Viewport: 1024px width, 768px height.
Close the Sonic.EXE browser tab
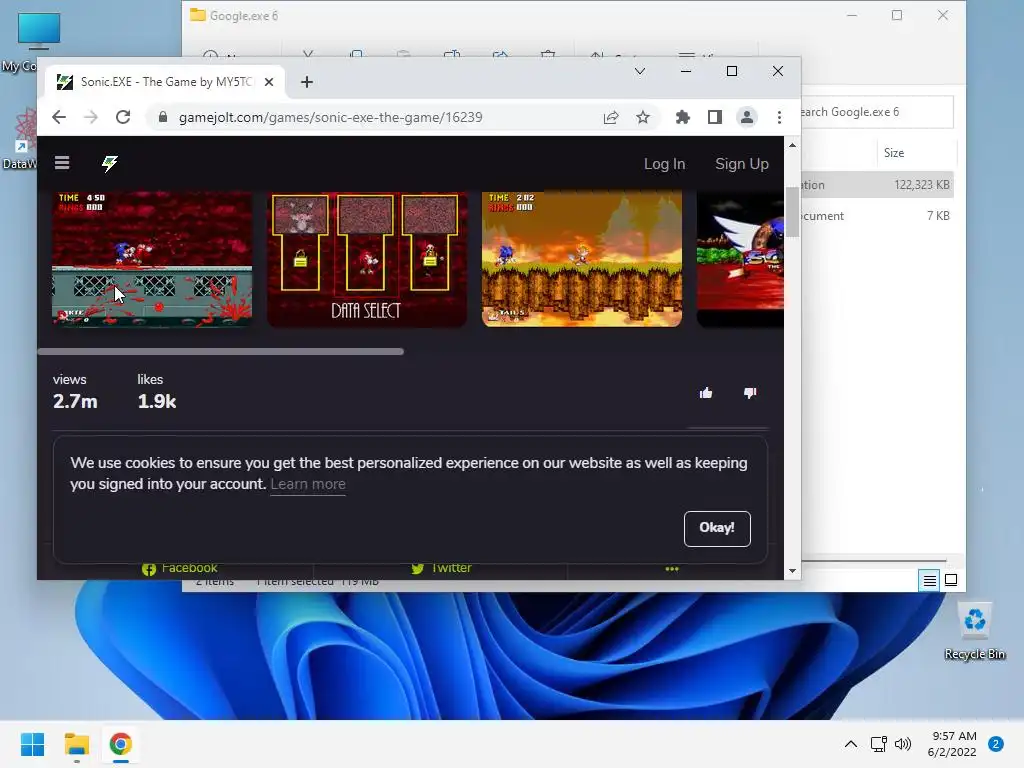tap(268, 82)
